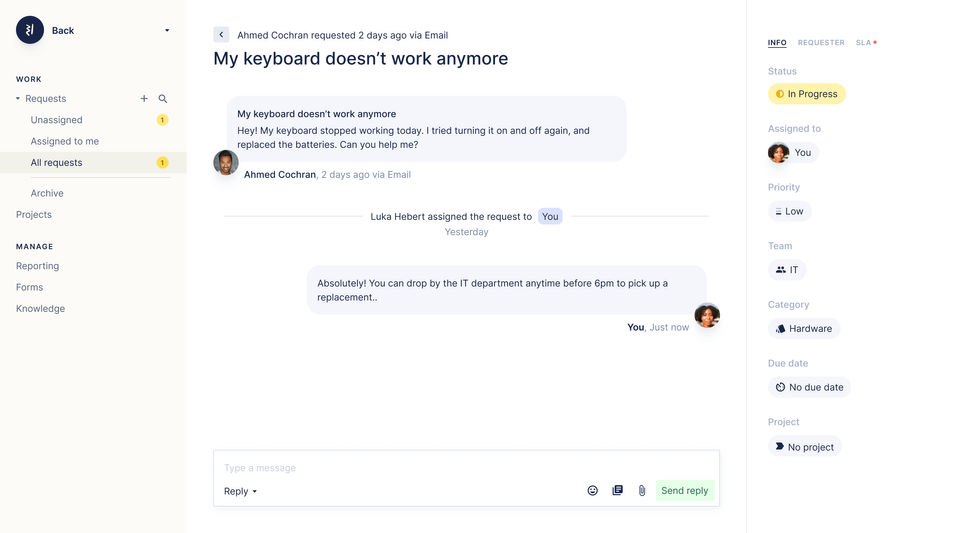
Task: Open saved replies library icon
Action: (x=617, y=491)
